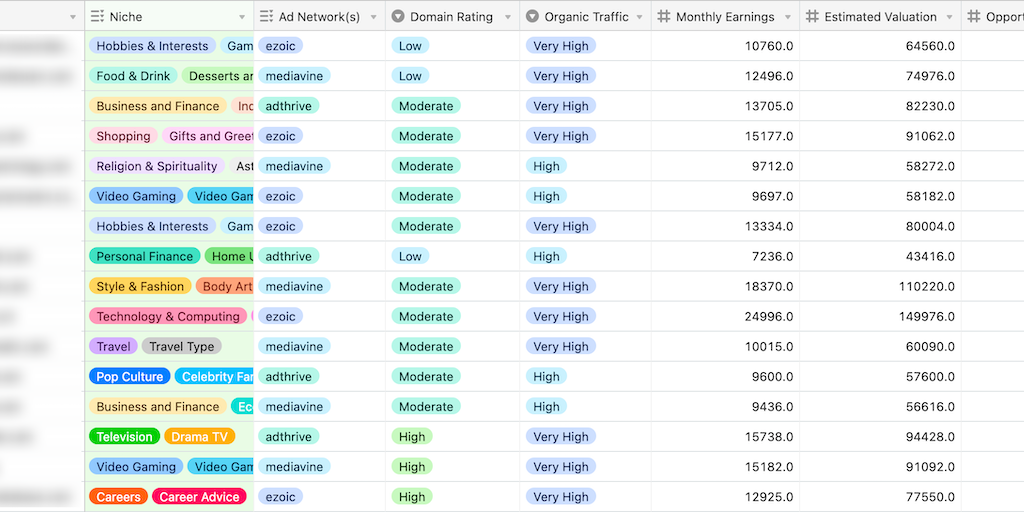Open the Organic Traffic column dropdown arrow
1024x512 pixels.
pyautogui.click(x=640, y=17)
